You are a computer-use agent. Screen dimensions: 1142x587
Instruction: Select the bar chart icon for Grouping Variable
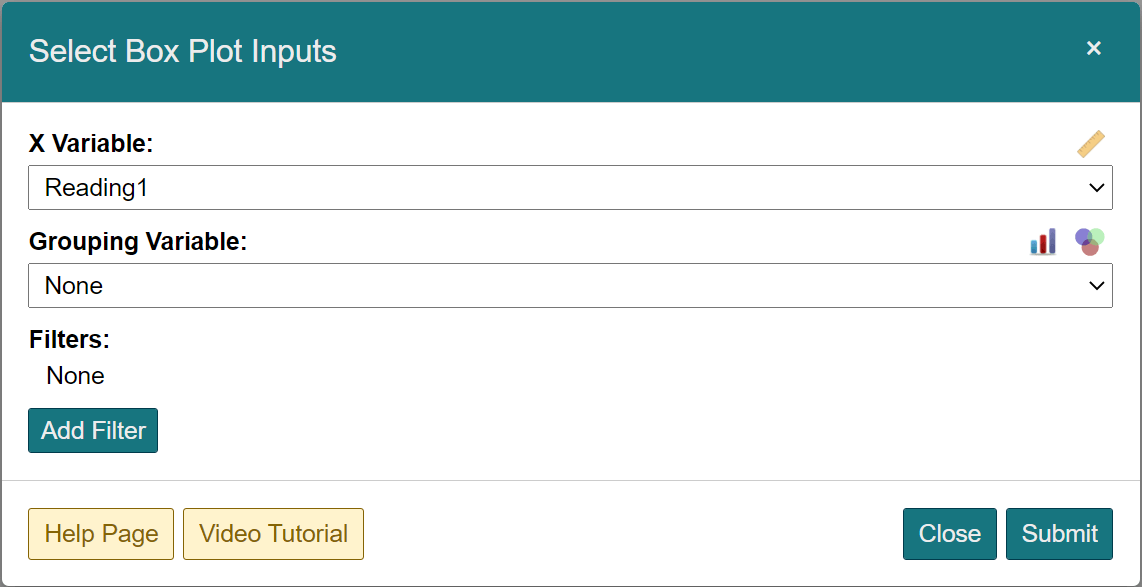pos(1043,241)
